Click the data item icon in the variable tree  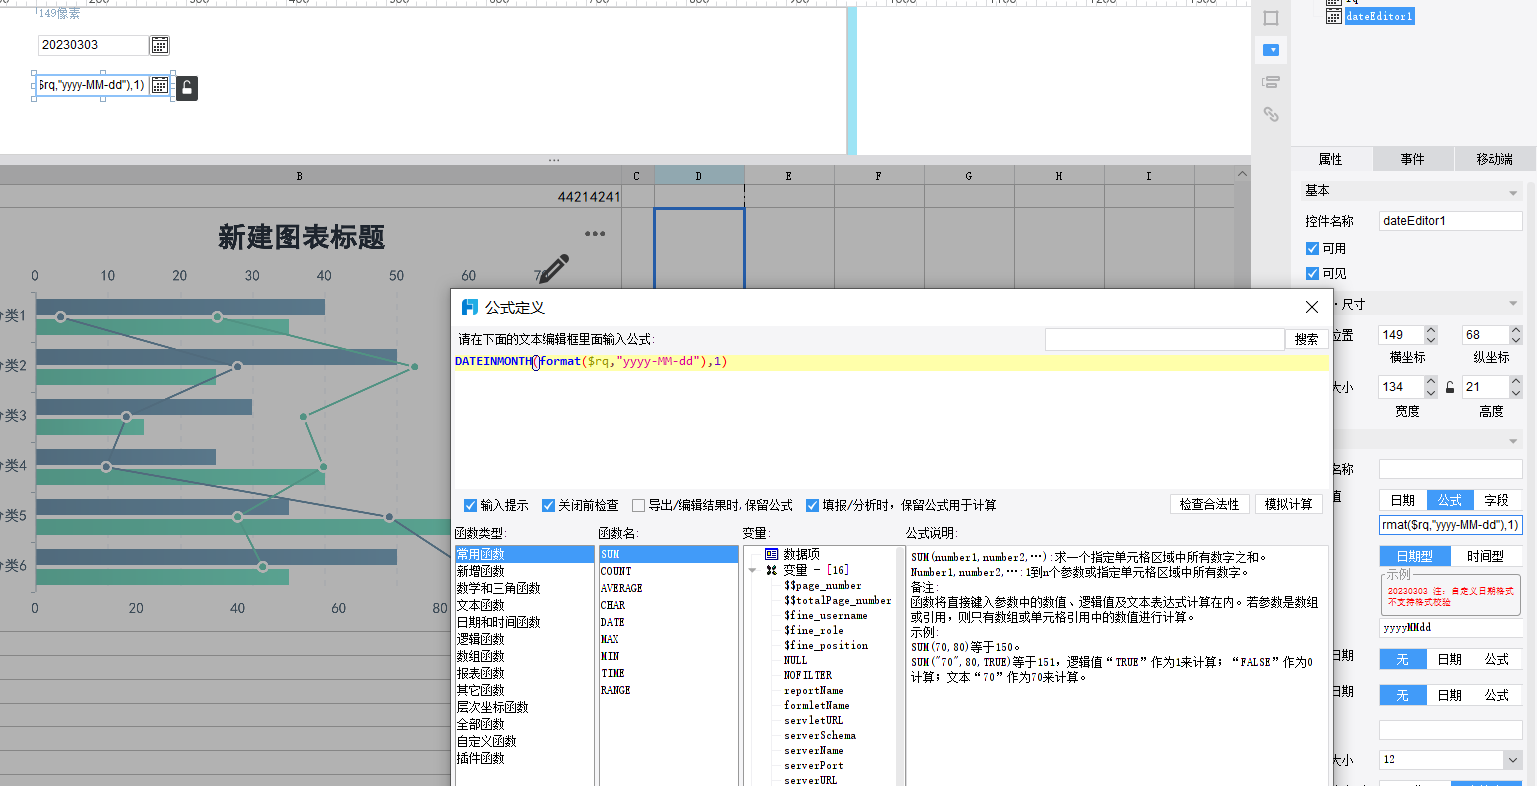(771, 554)
